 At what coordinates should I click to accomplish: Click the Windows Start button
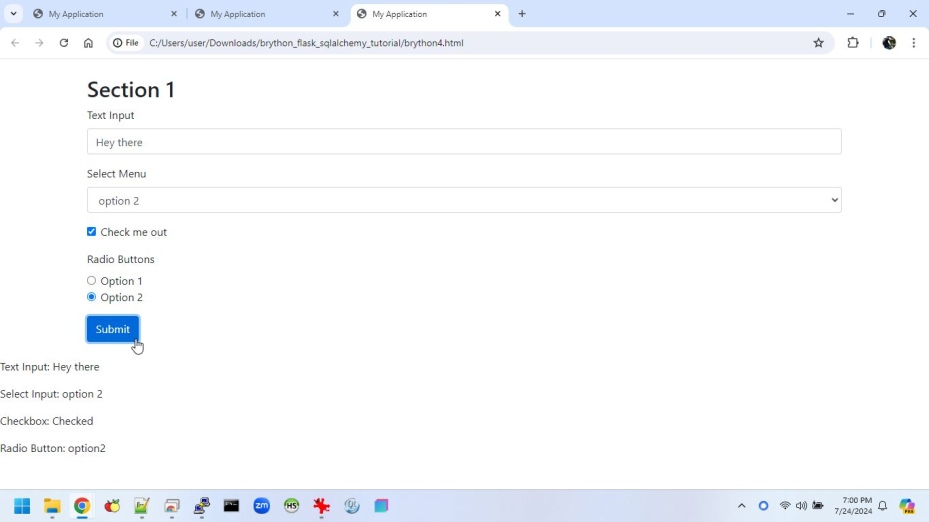(21, 506)
